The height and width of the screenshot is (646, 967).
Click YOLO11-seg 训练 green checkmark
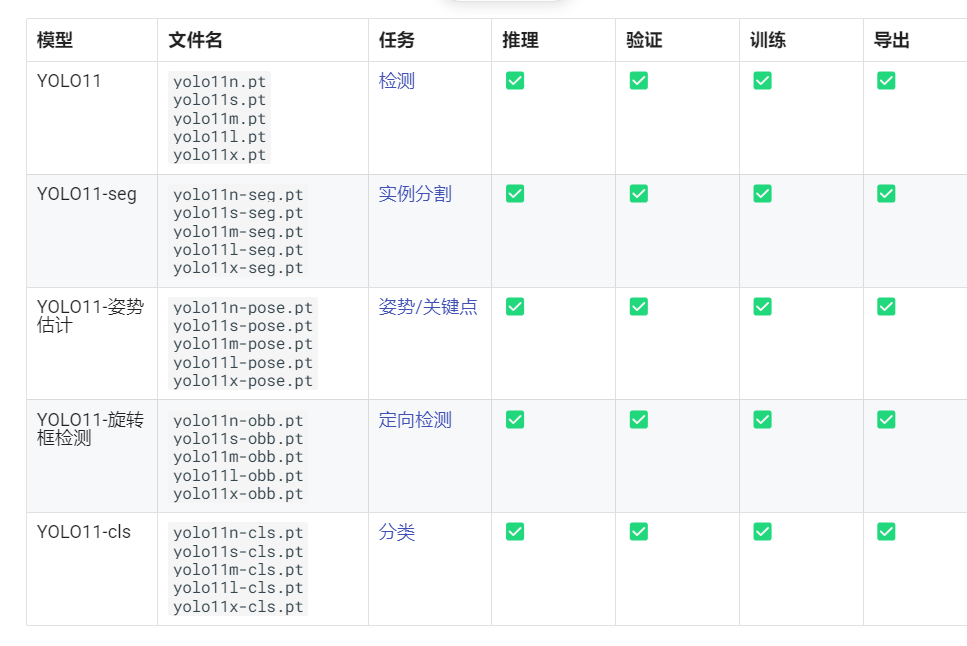click(763, 194)
